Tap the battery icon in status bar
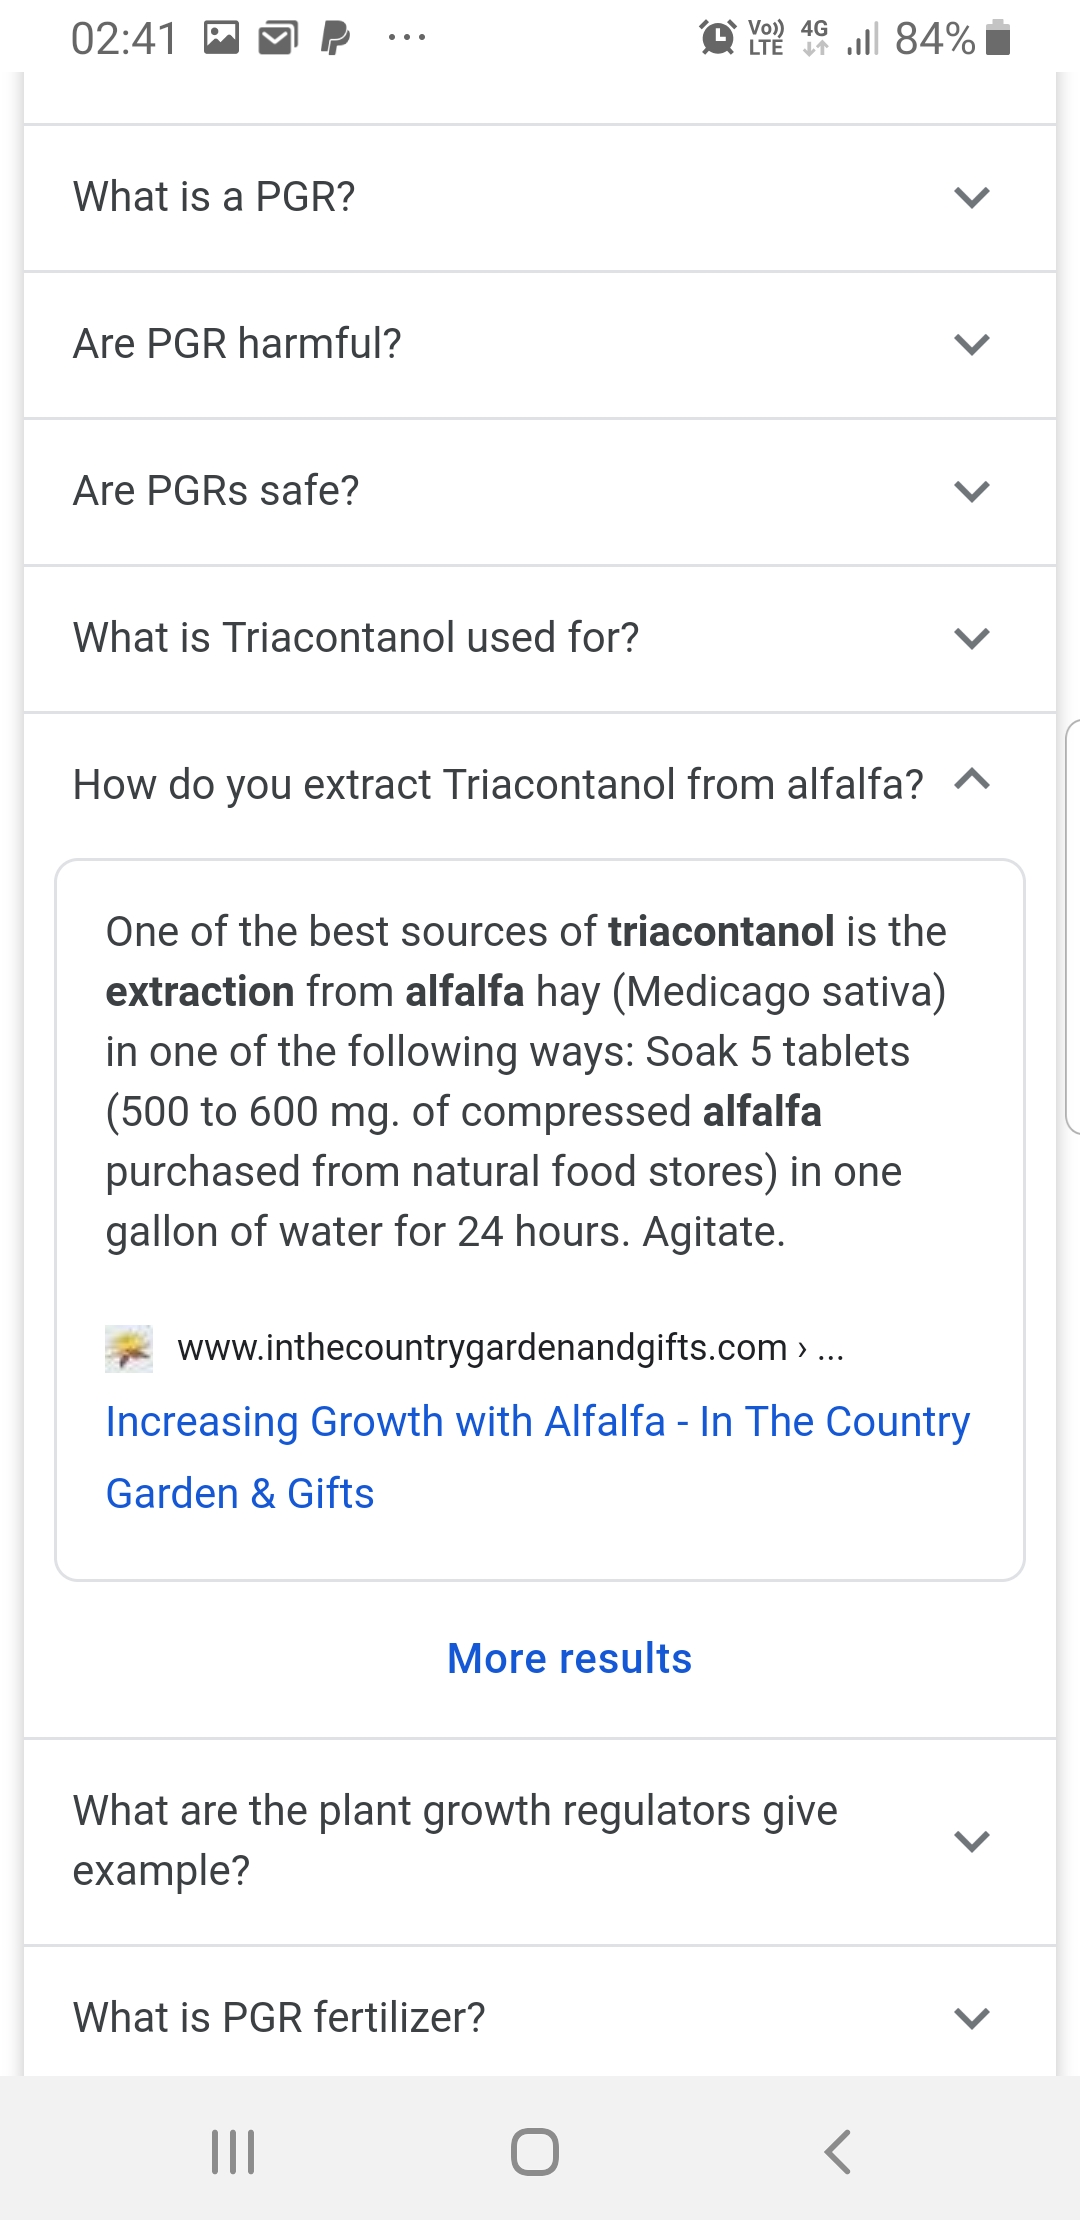This screenshot has height=2220, width=1080. (998, 38)
